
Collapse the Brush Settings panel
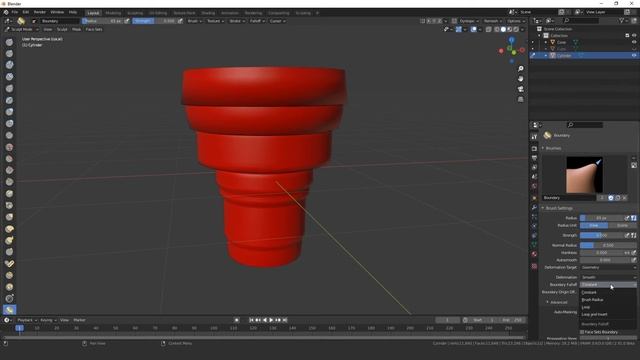coord(558,208)
